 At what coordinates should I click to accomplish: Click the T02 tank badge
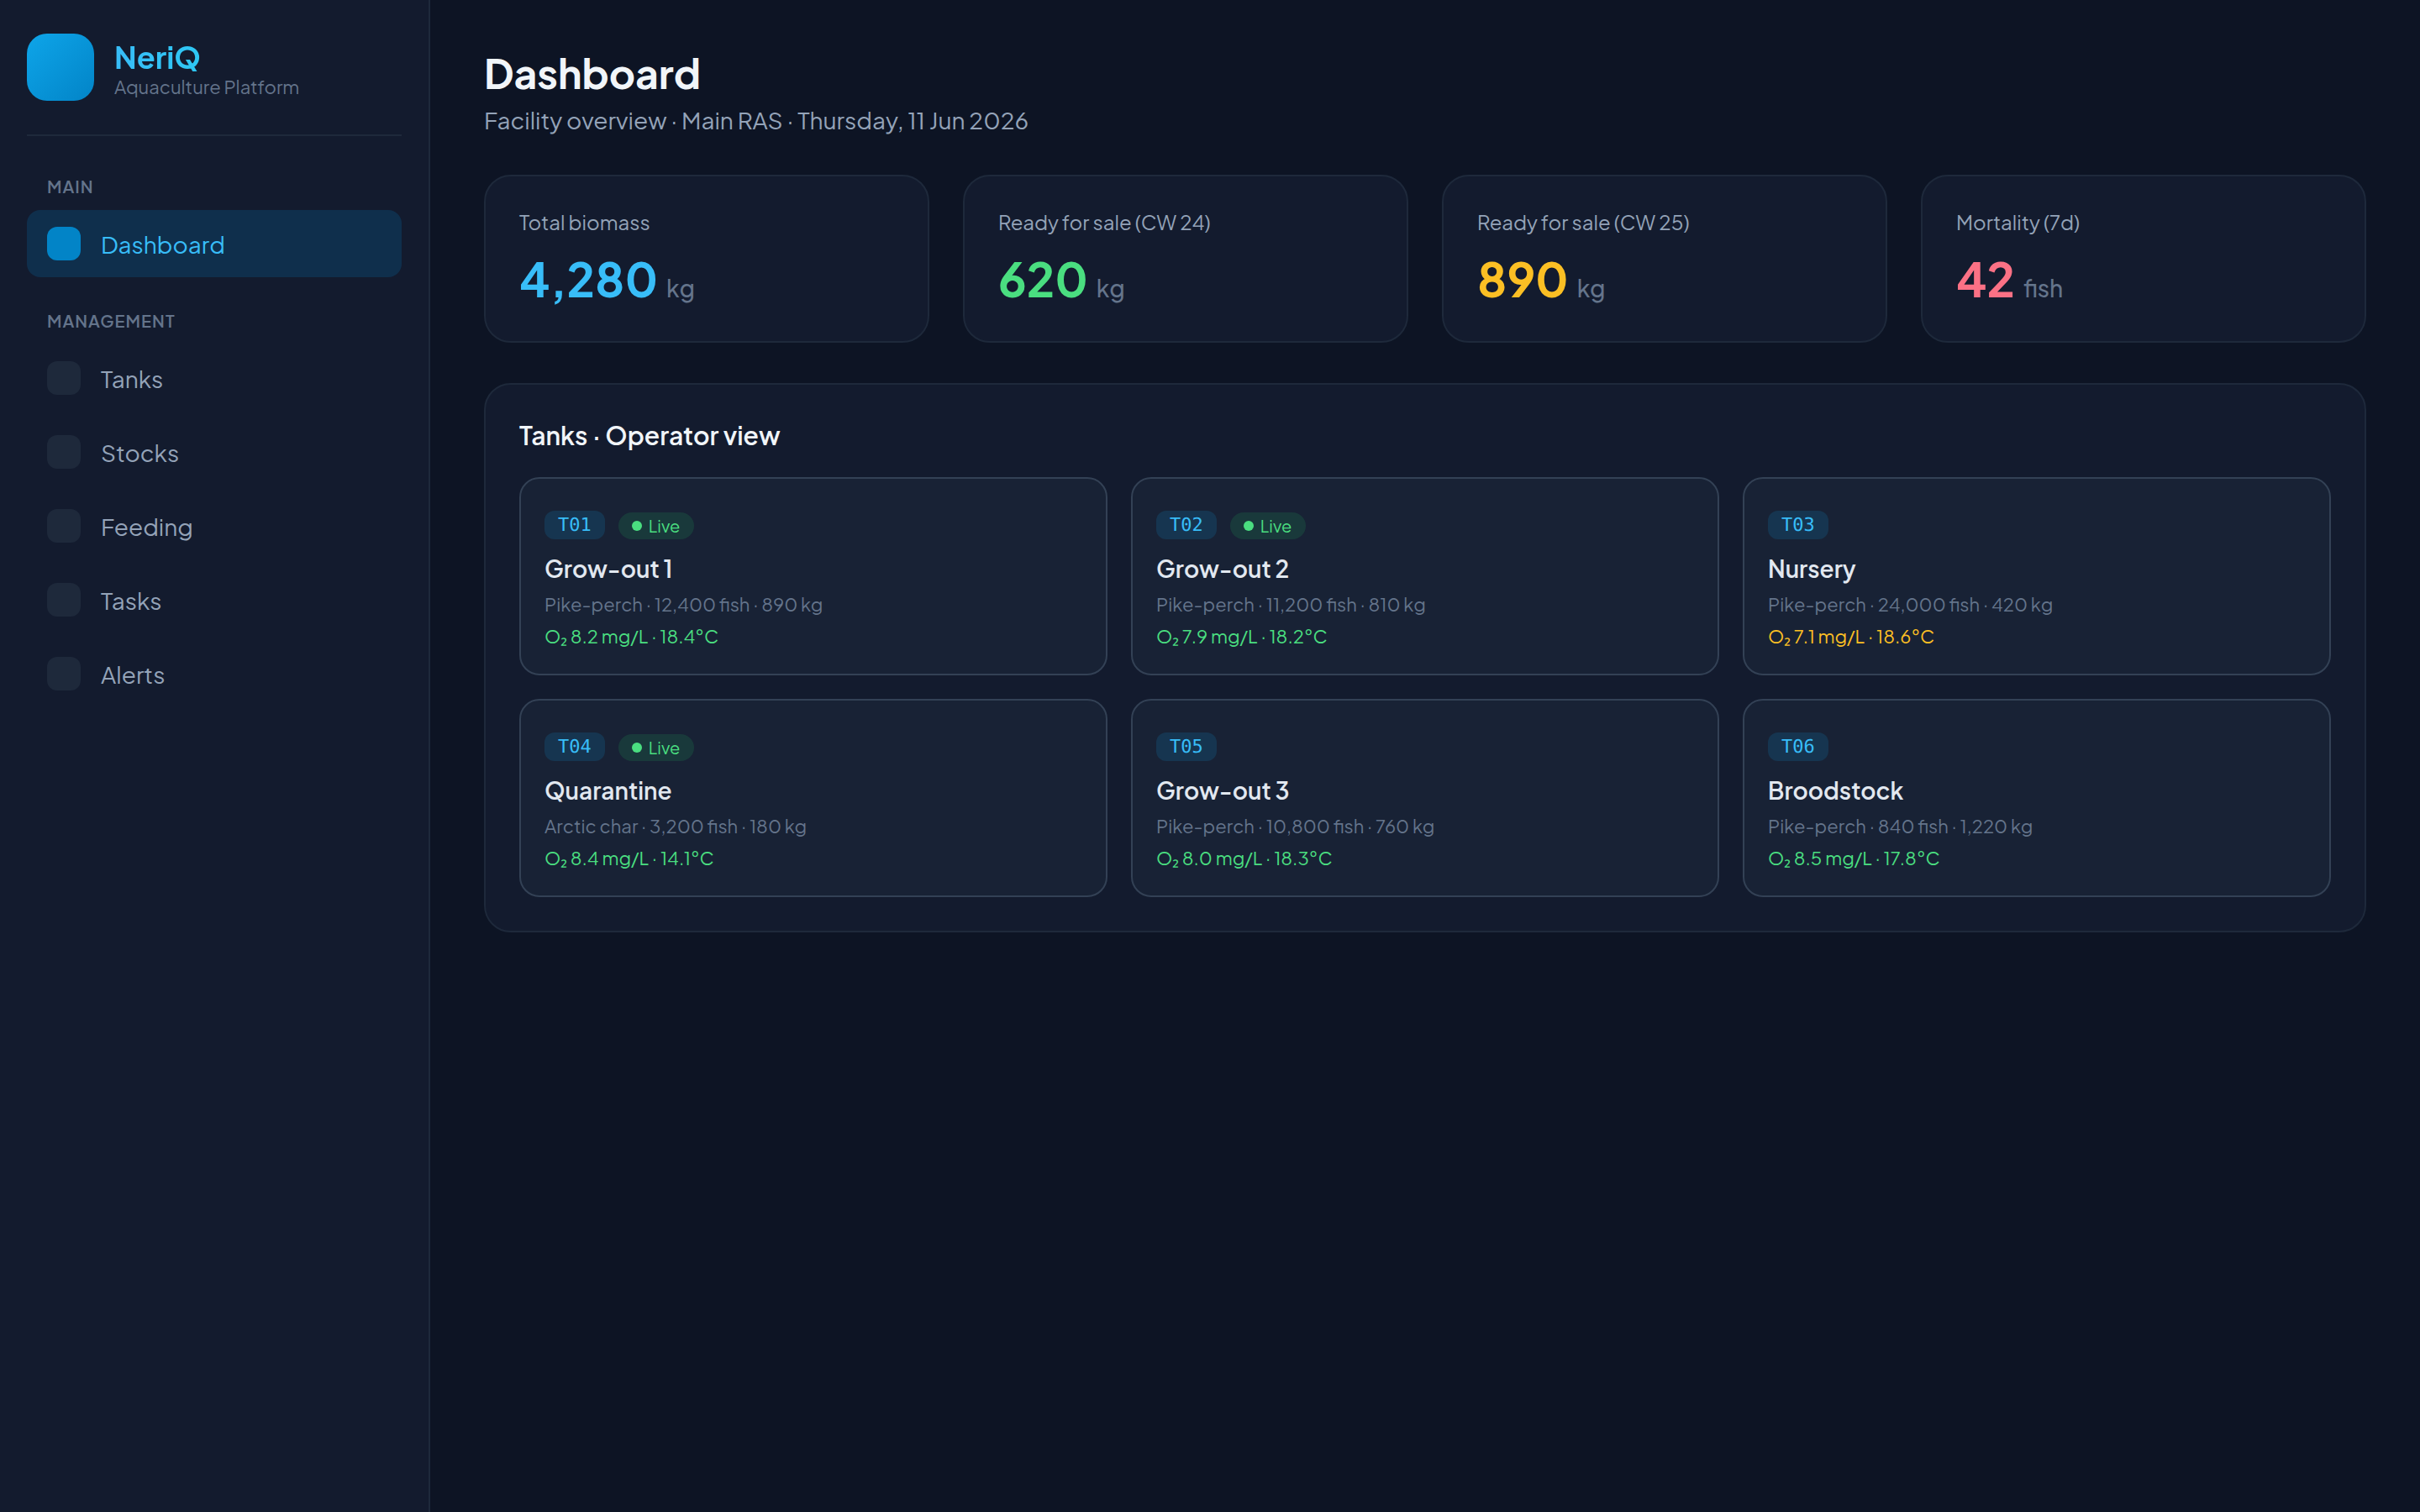[x=1186, y=525]
